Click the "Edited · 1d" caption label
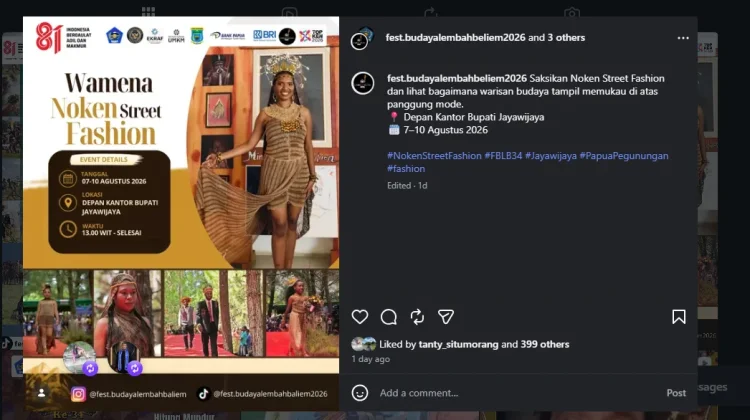Image resolution: width=750 pixels, height=420 pixels. [407, 186]
